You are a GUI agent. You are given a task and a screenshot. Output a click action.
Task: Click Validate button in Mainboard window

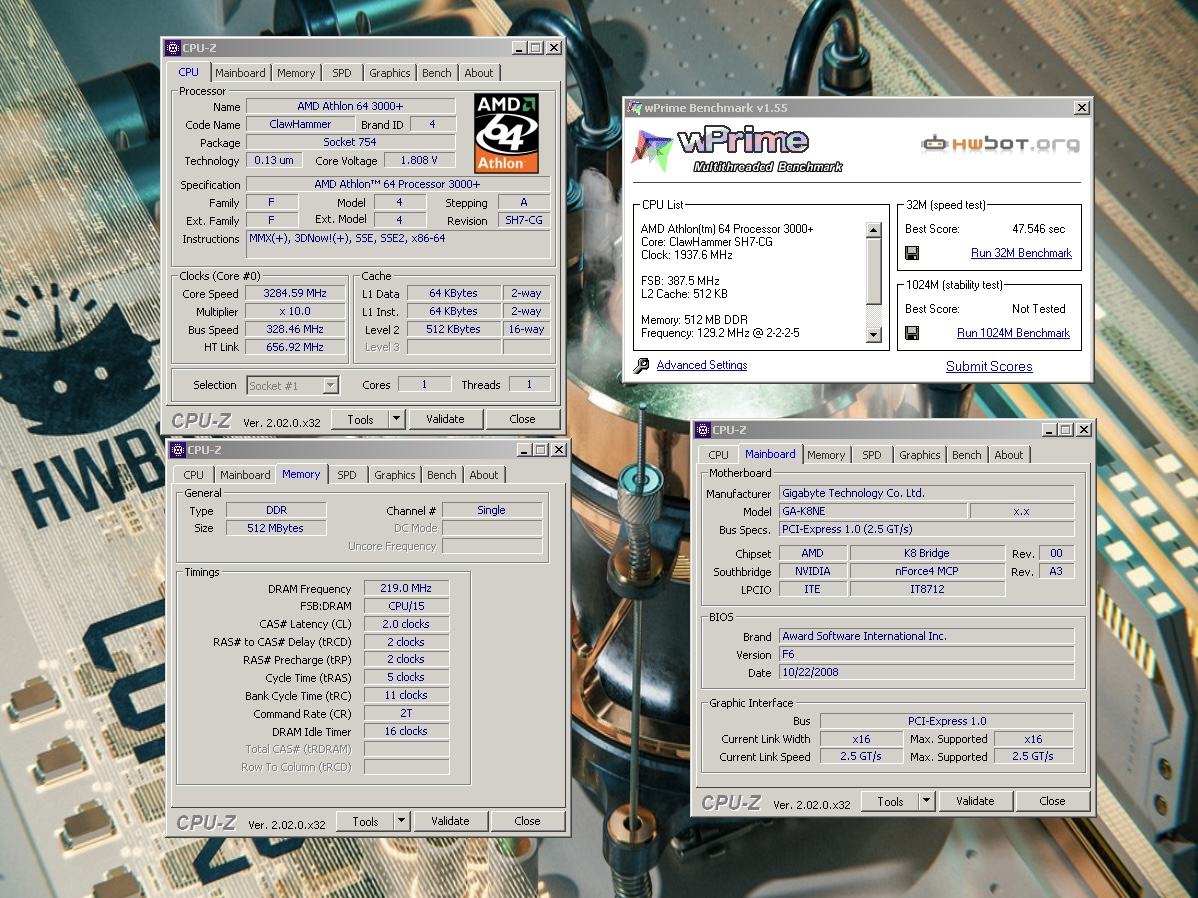click(x=975, y=801)
